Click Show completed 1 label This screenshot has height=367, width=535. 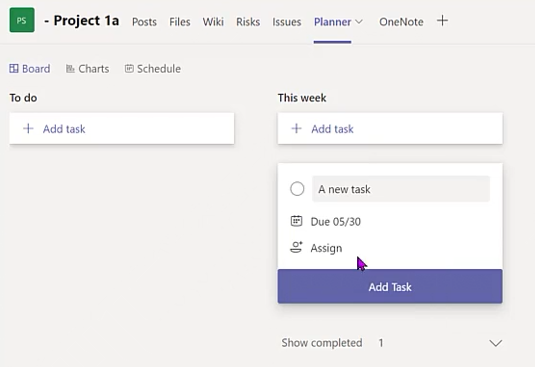tap(332, 343)
